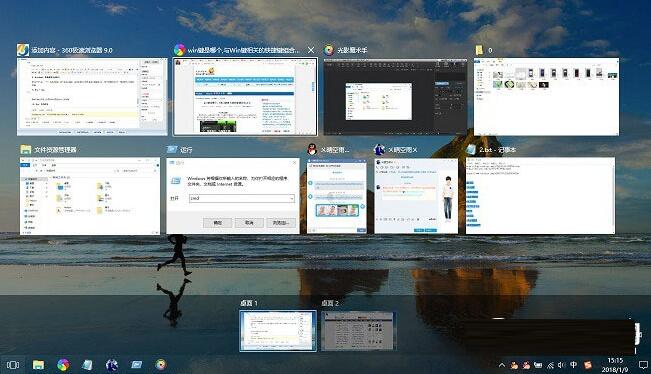Open the clock showing 15:15
The image size is (651, 374).
(615, 365)
